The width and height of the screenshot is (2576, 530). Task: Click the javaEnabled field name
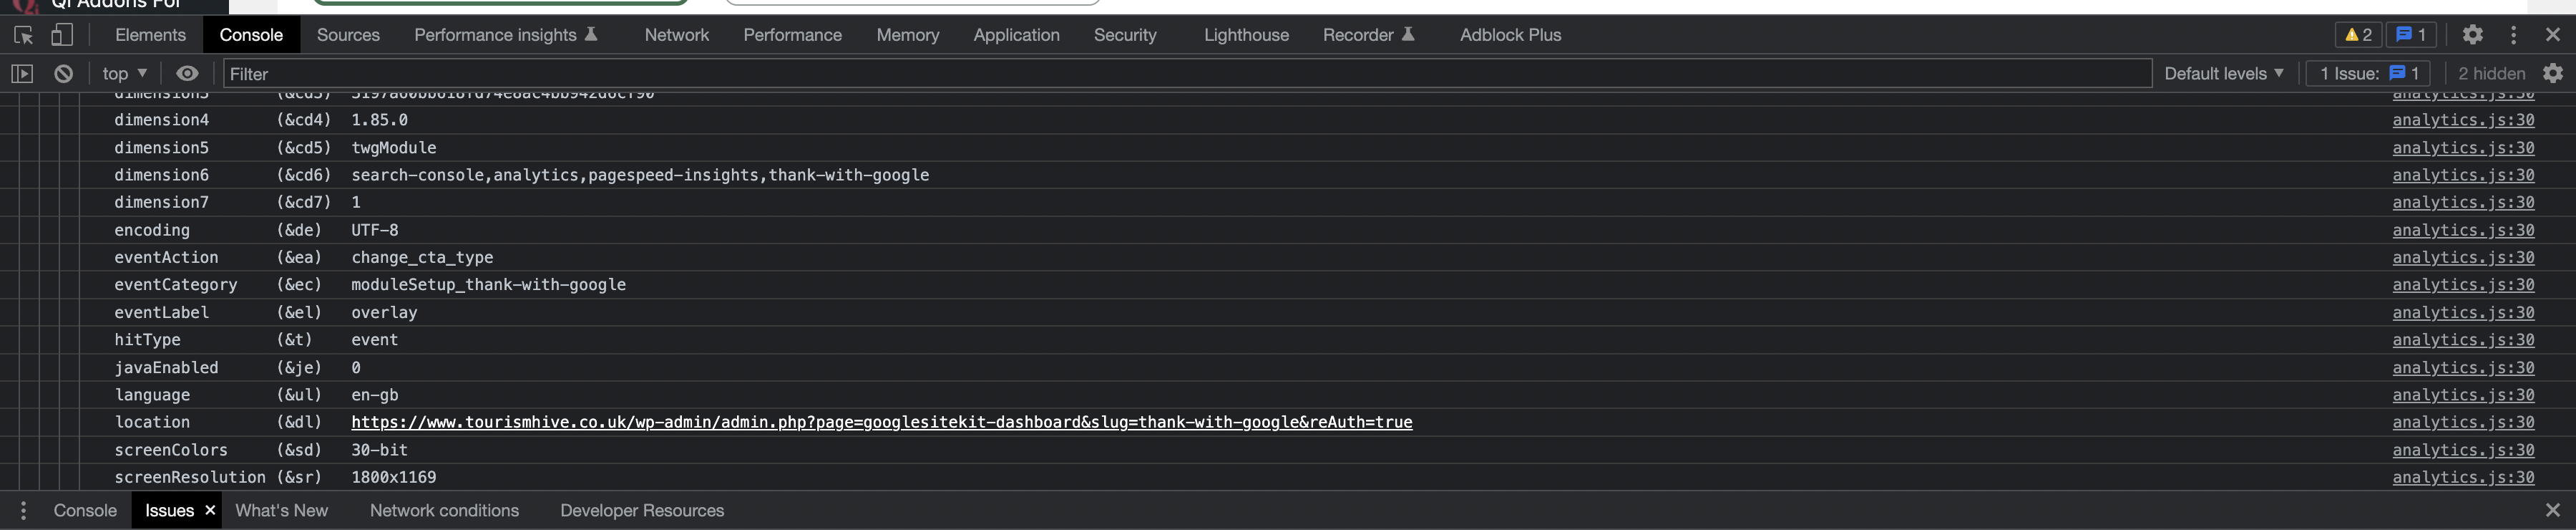point(166,367)
